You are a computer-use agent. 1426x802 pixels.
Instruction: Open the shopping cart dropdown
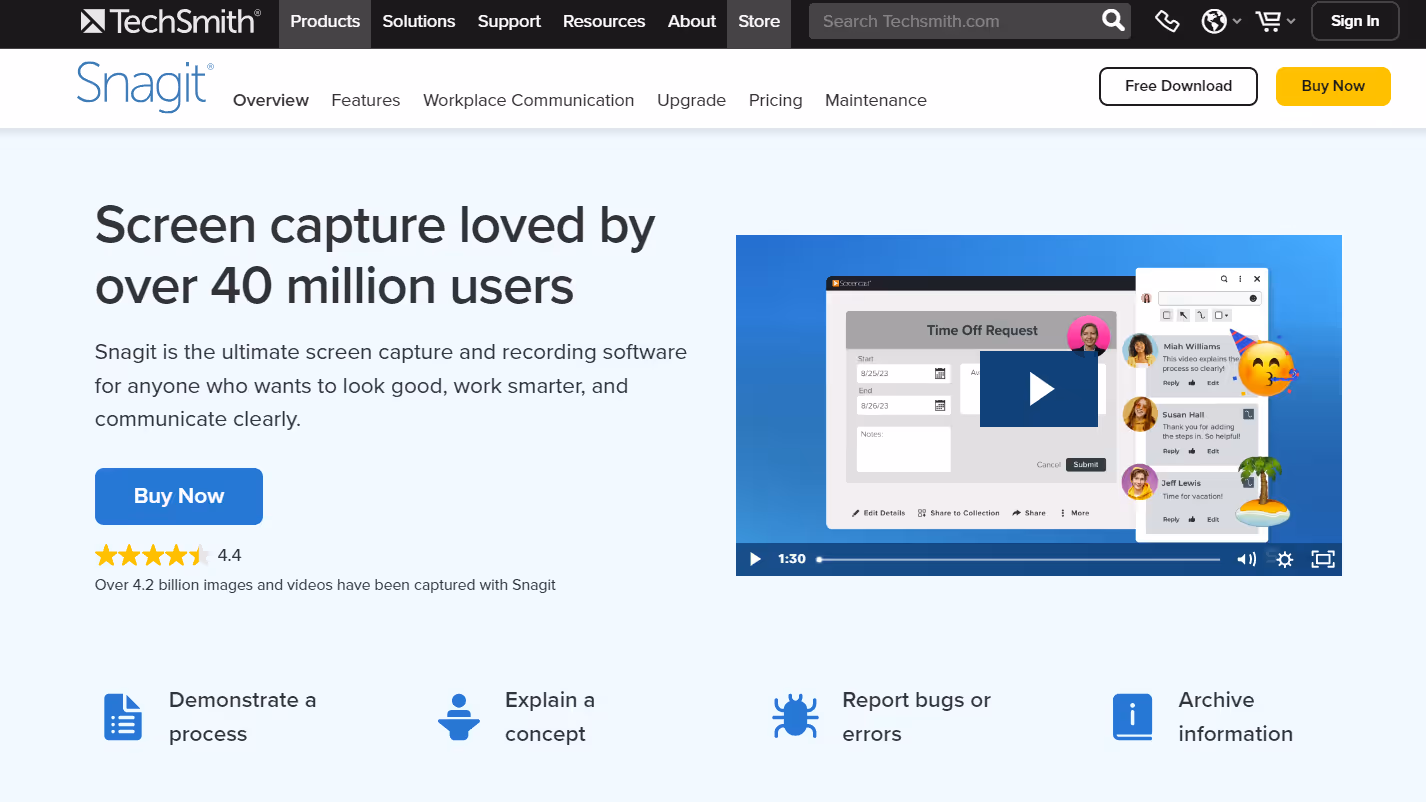(x=1275, y=21)
